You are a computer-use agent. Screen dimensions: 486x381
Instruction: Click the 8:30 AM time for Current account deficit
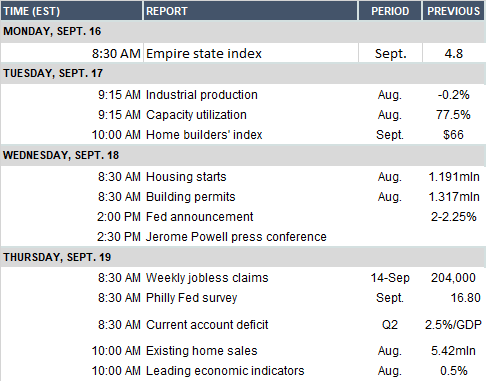point(119,325)
